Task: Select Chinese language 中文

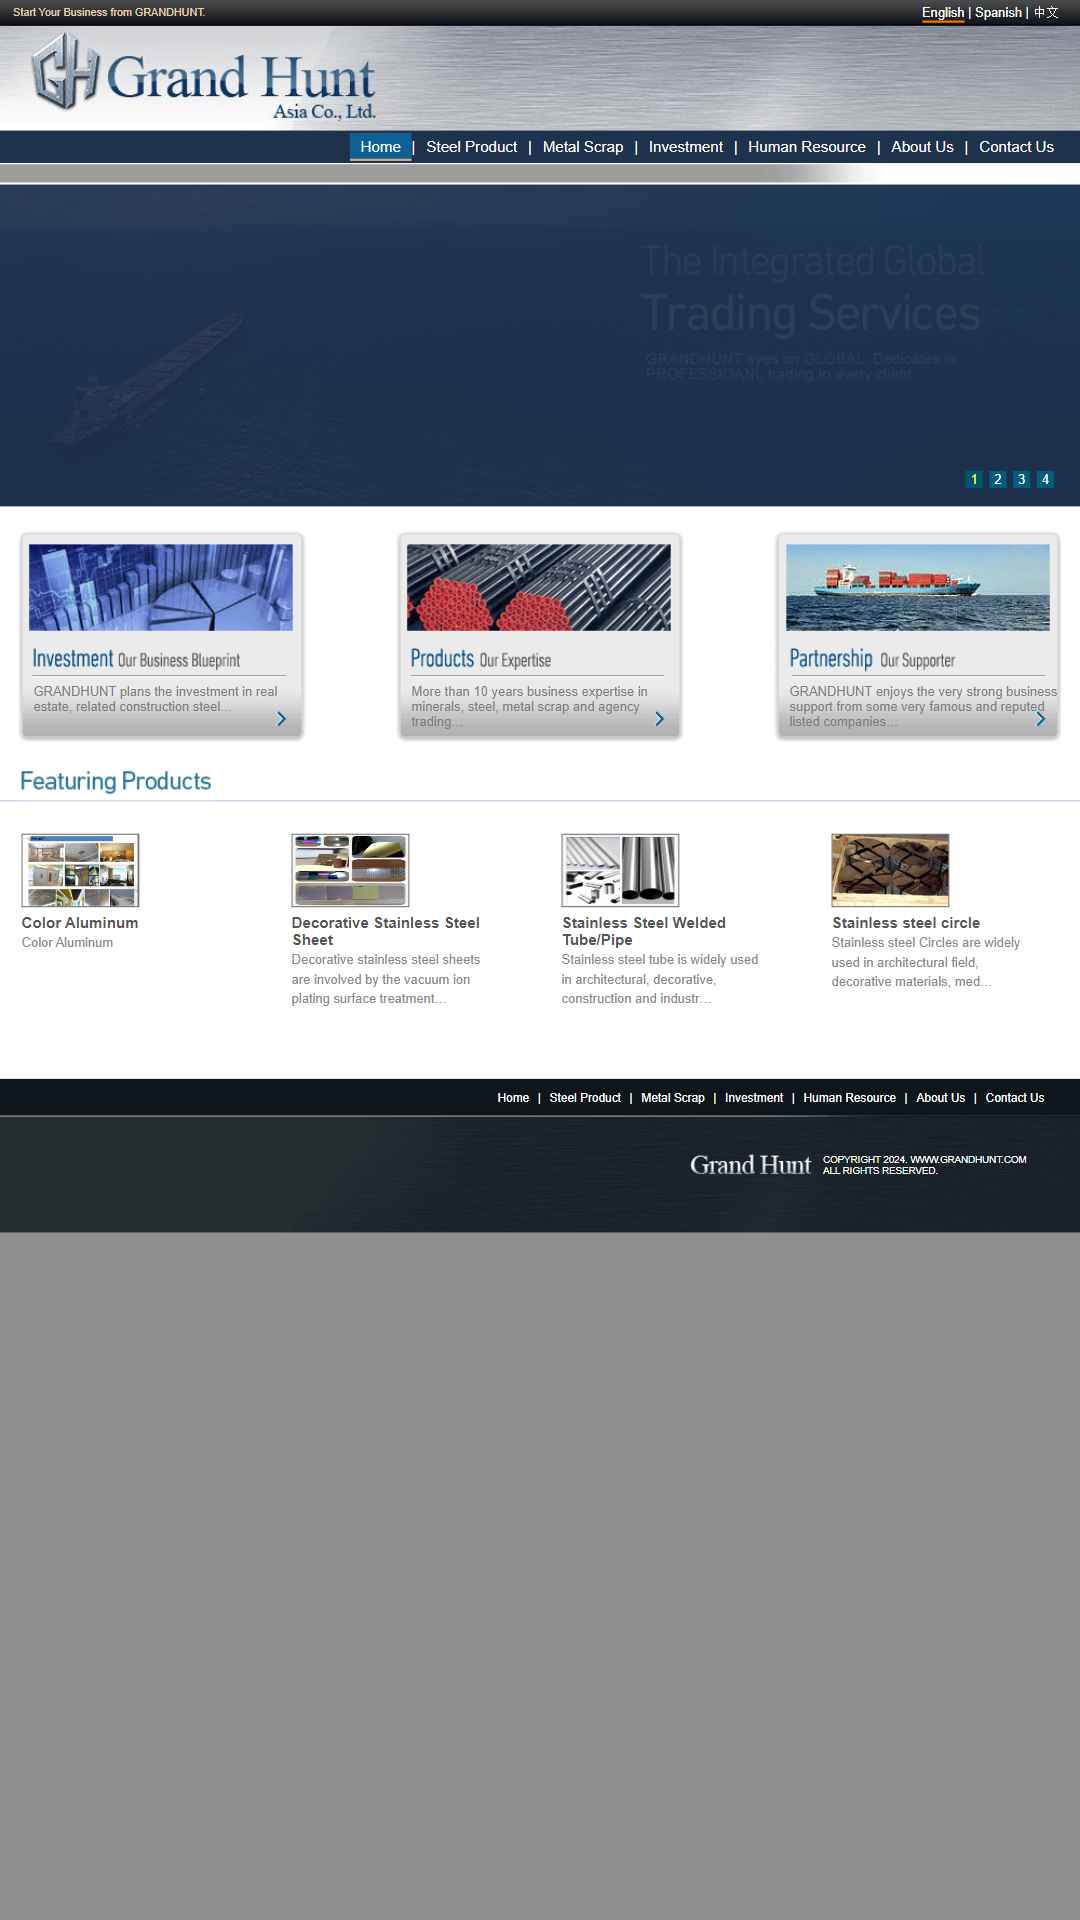Action: (x=1046, y=12)
